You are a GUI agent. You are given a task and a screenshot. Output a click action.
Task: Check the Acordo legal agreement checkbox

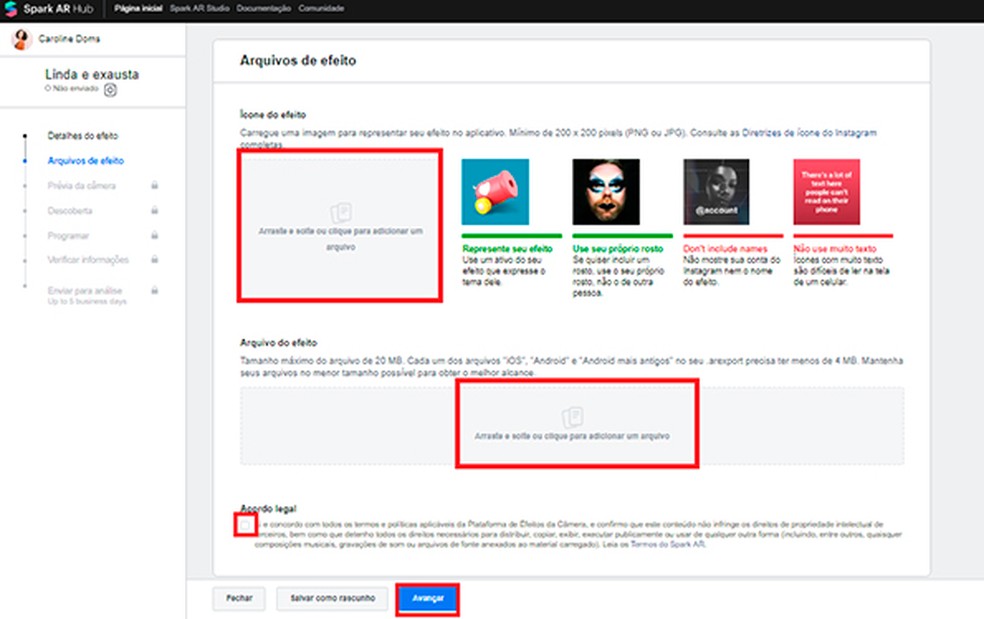pos(245,525)
